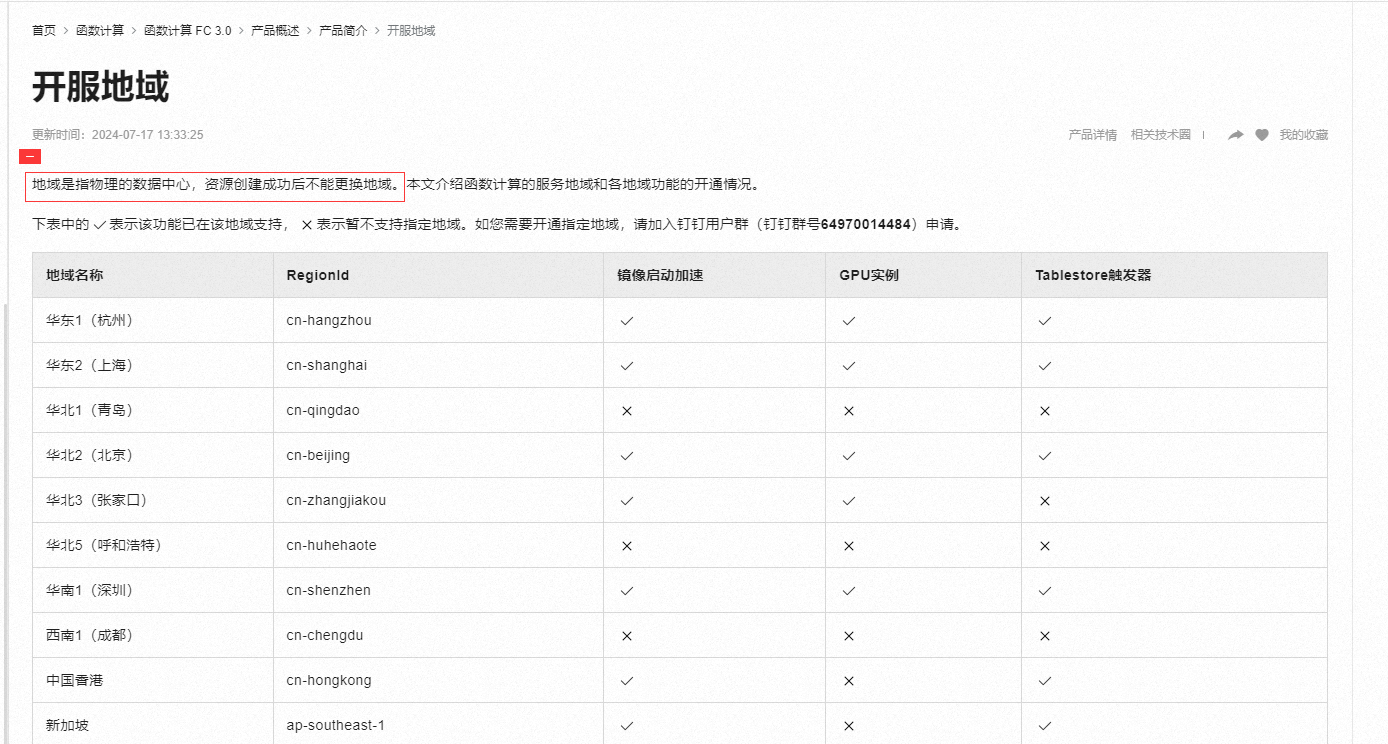This screenshot has width=1388, height=744.
Task: Click Tablestore checkmark in cn-shanghai row
Action: point(1045,366)
